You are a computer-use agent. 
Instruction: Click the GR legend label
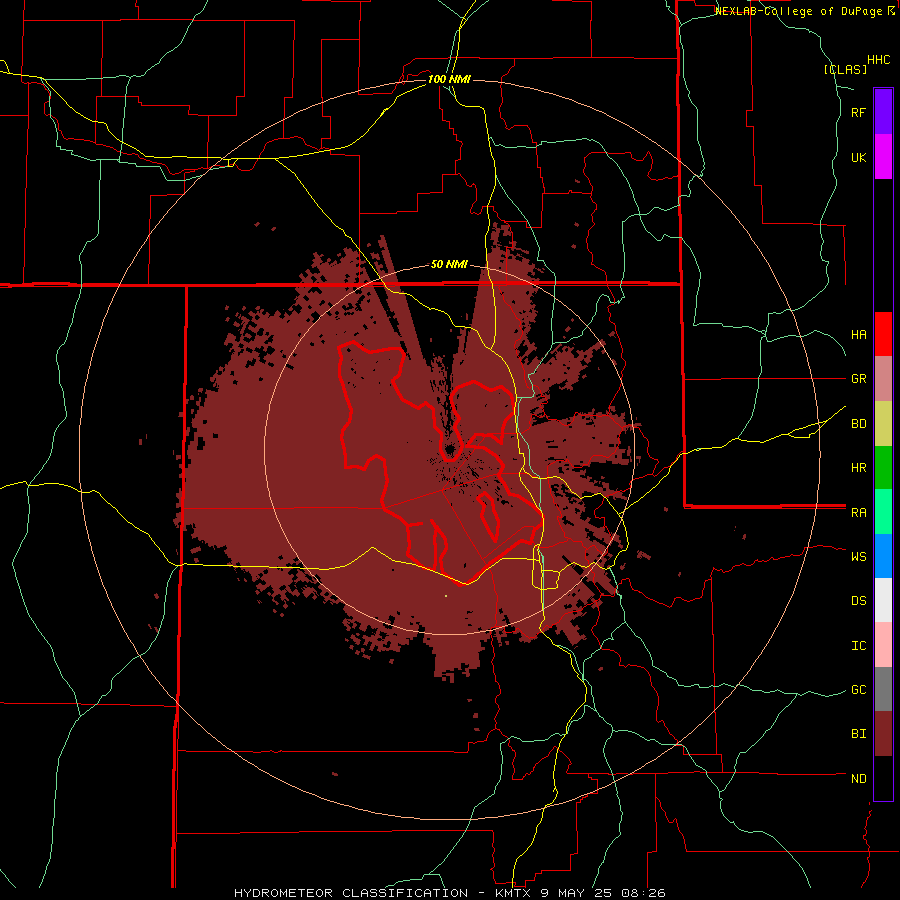(858, 379)
